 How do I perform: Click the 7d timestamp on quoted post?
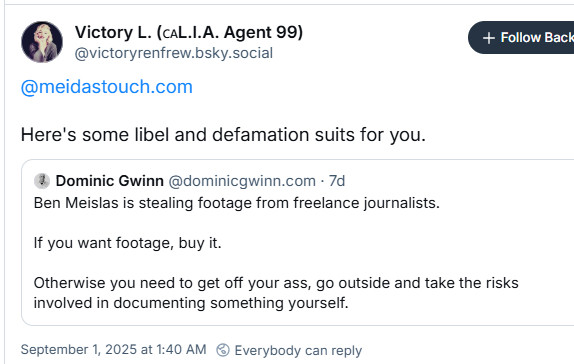tap(337, 181)
